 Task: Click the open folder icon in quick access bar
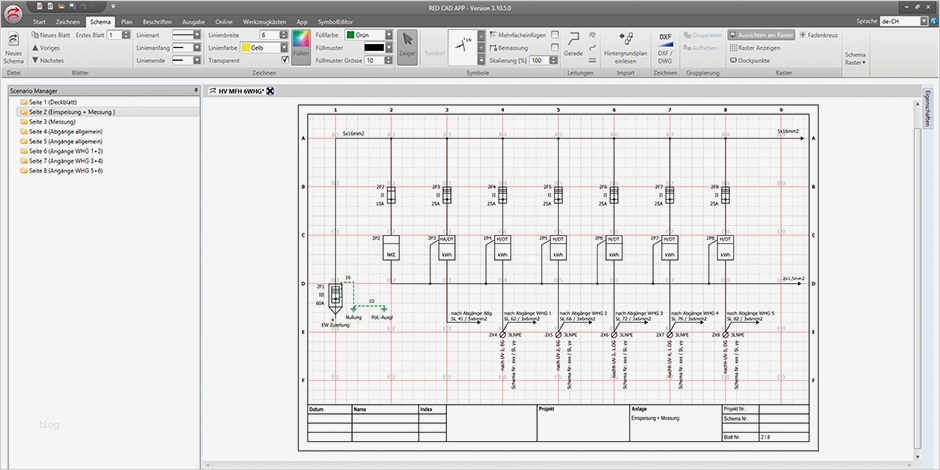tap(61, 6)
